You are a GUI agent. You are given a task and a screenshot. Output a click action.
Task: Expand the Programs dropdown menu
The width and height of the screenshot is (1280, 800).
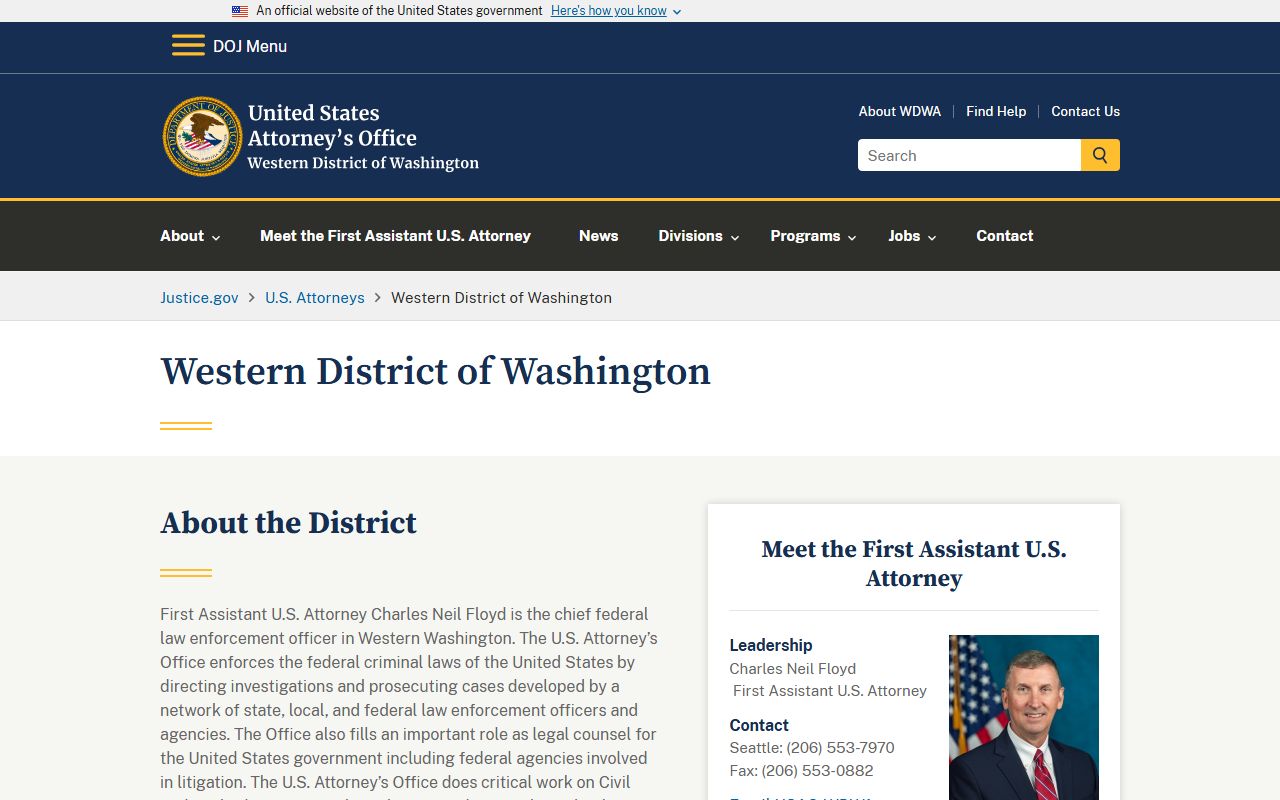(813, 236)
